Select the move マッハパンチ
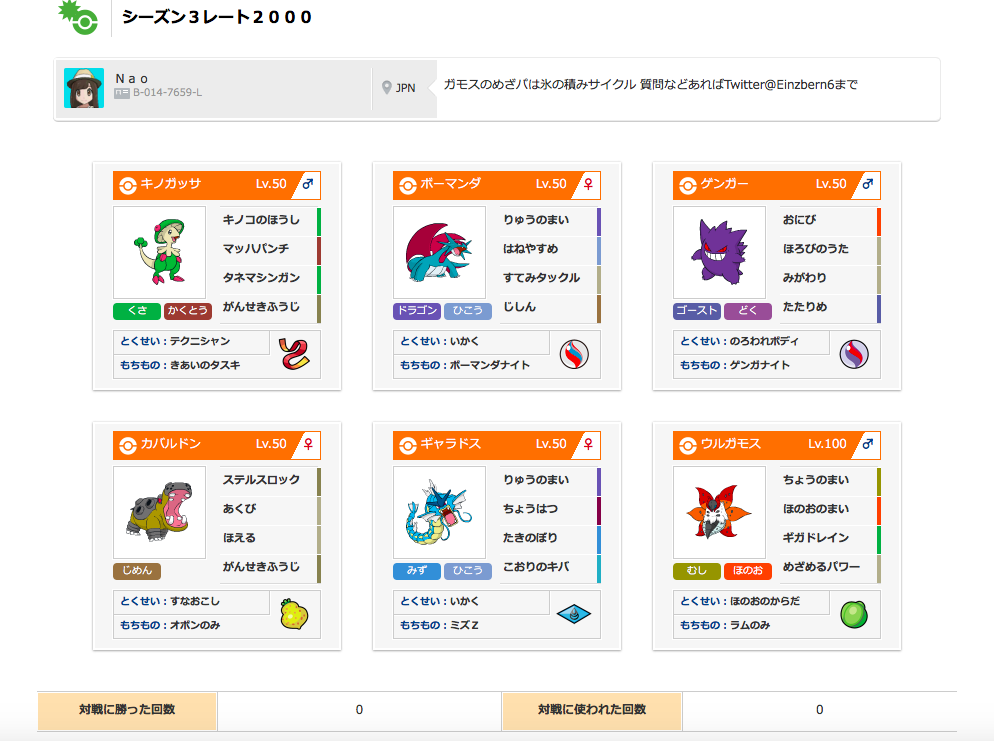 (270, 249)
